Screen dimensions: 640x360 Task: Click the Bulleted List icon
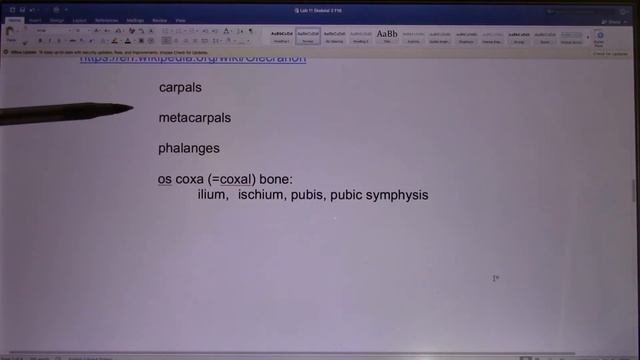165,31
